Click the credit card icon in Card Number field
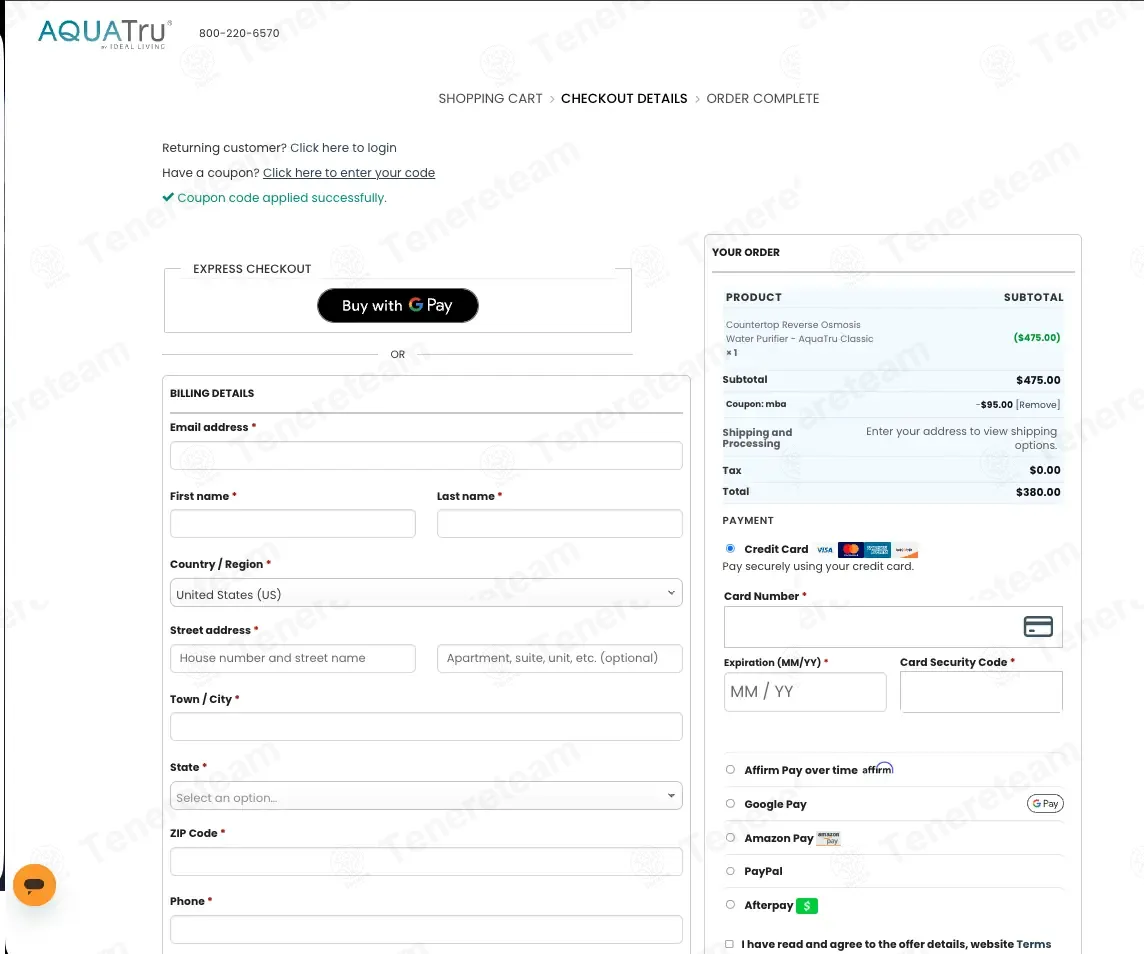The height and width of the screenshot is (954, 1144). (x=1037, y=627)
